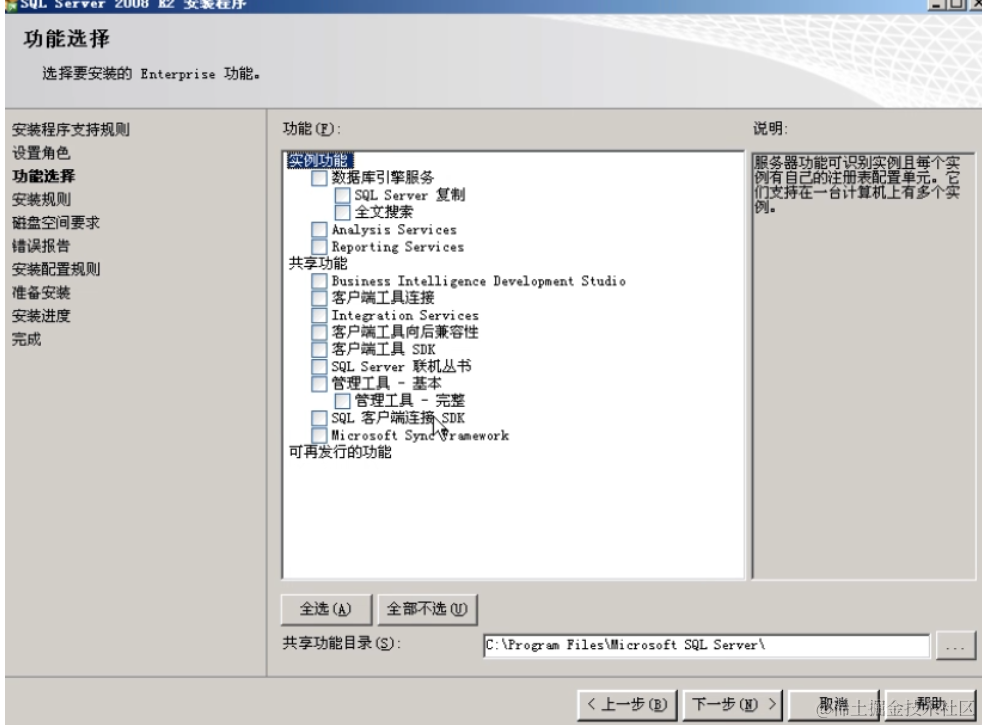Select 安装规则 step in sidebar
The height and width of the screenshot is (725, 982).
(x=41, y=200)
